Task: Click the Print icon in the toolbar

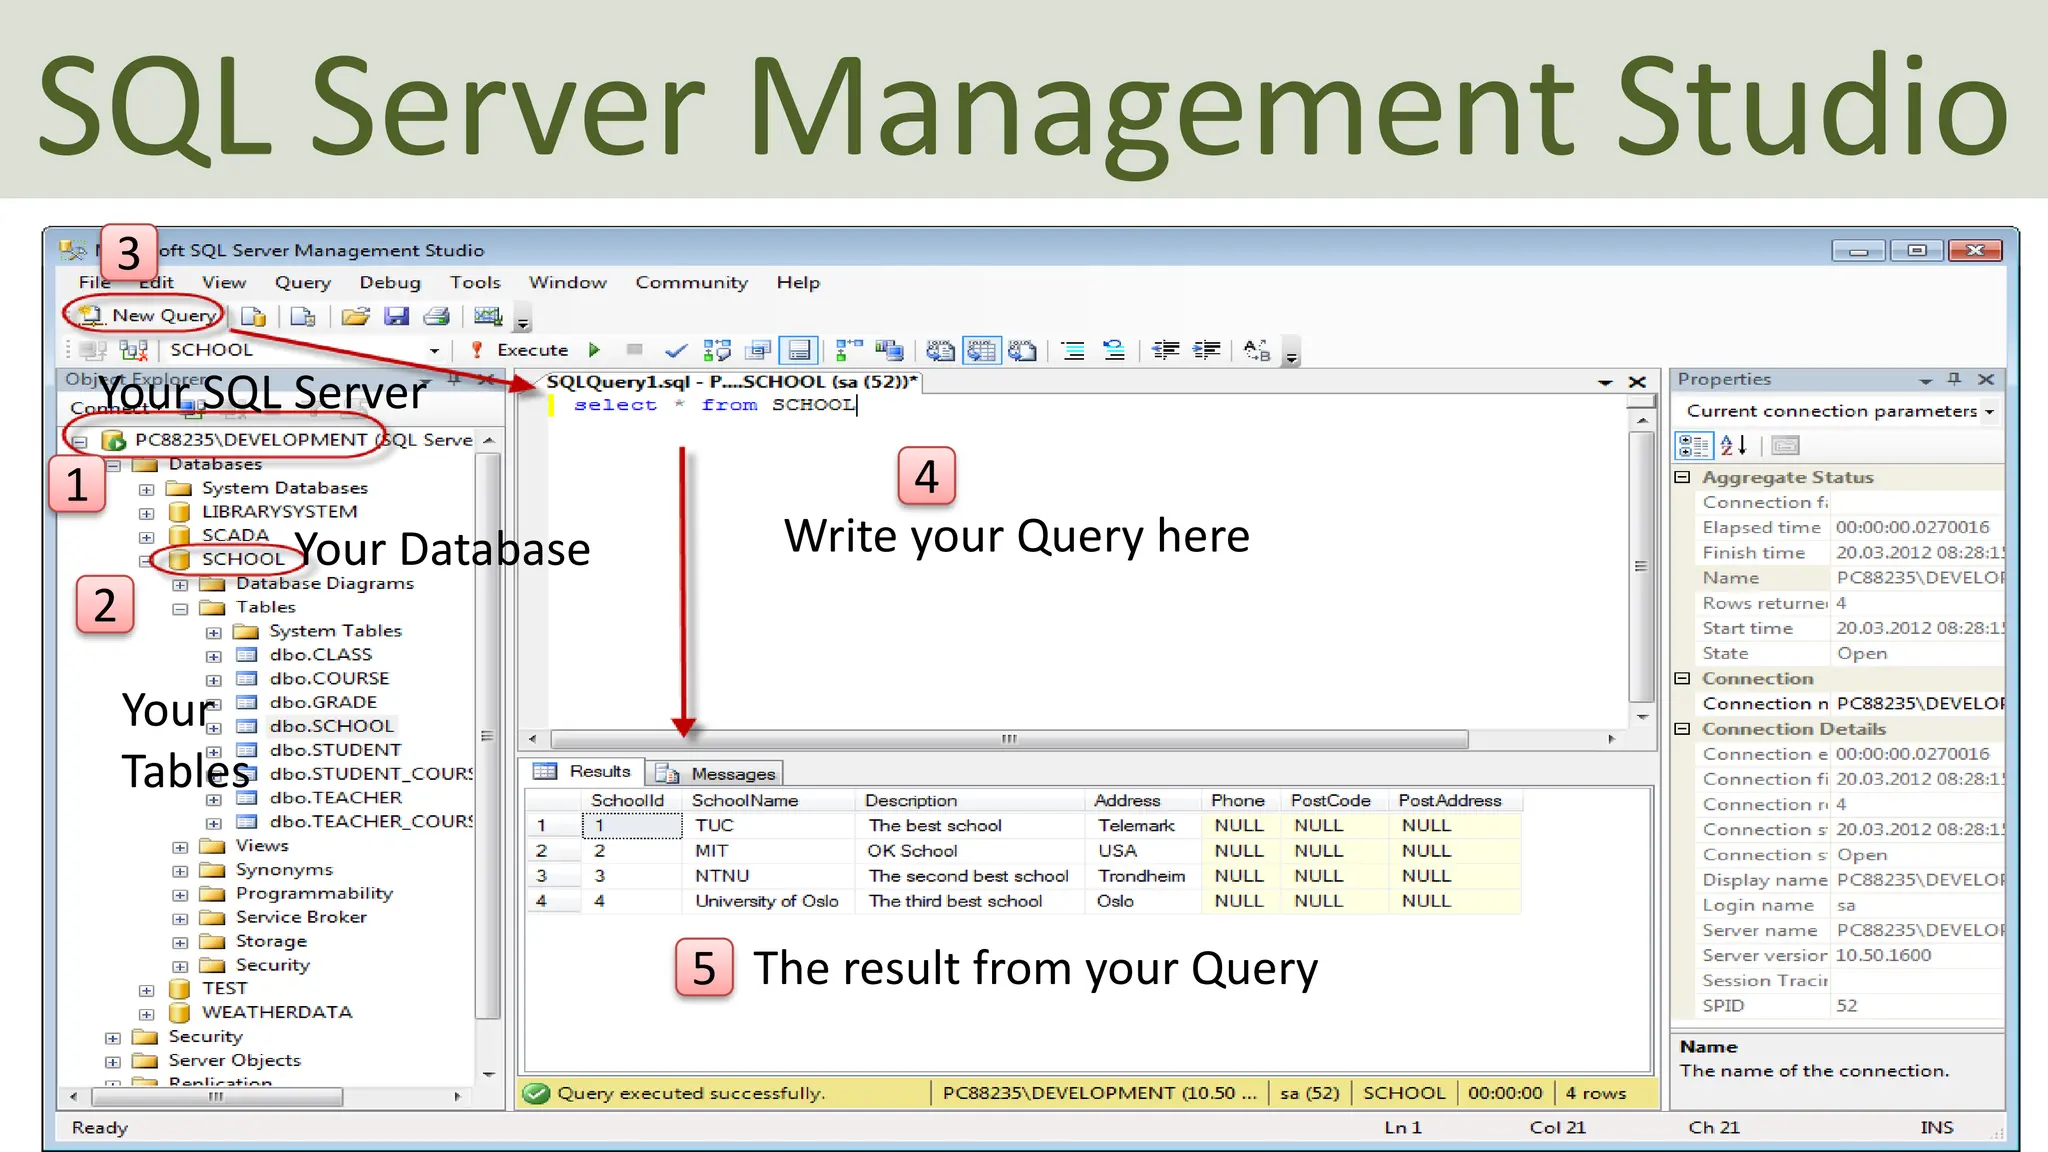Action: coord(437,317)
